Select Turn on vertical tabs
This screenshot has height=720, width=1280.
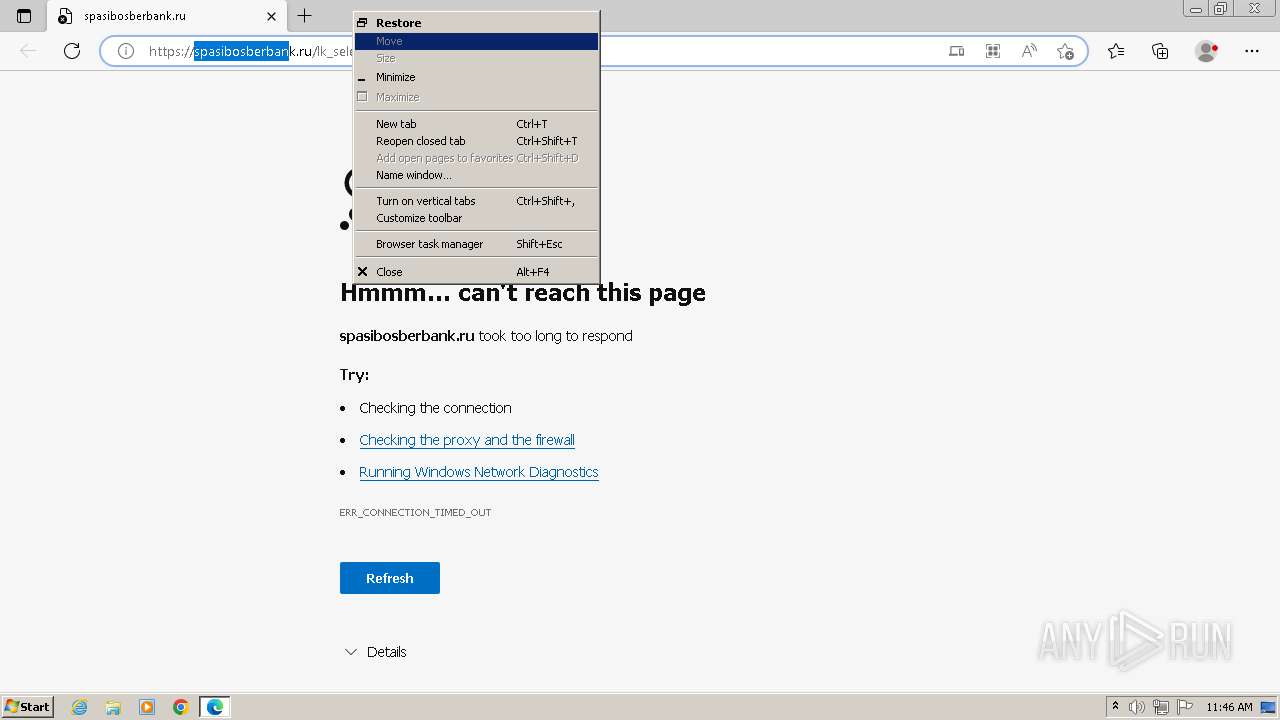tap(477, 201)
